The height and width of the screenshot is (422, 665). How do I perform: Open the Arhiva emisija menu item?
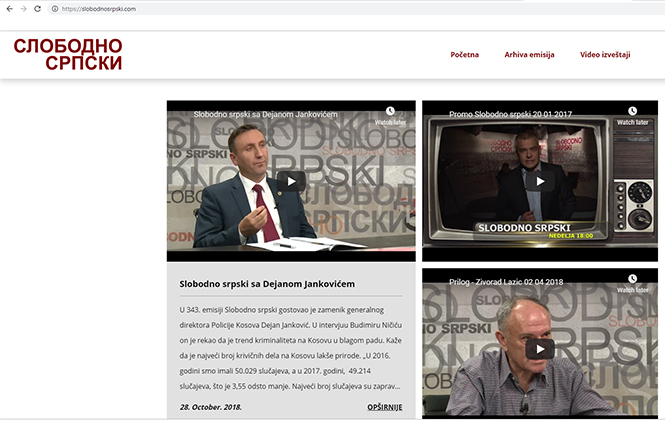click(x=529, y=54)
